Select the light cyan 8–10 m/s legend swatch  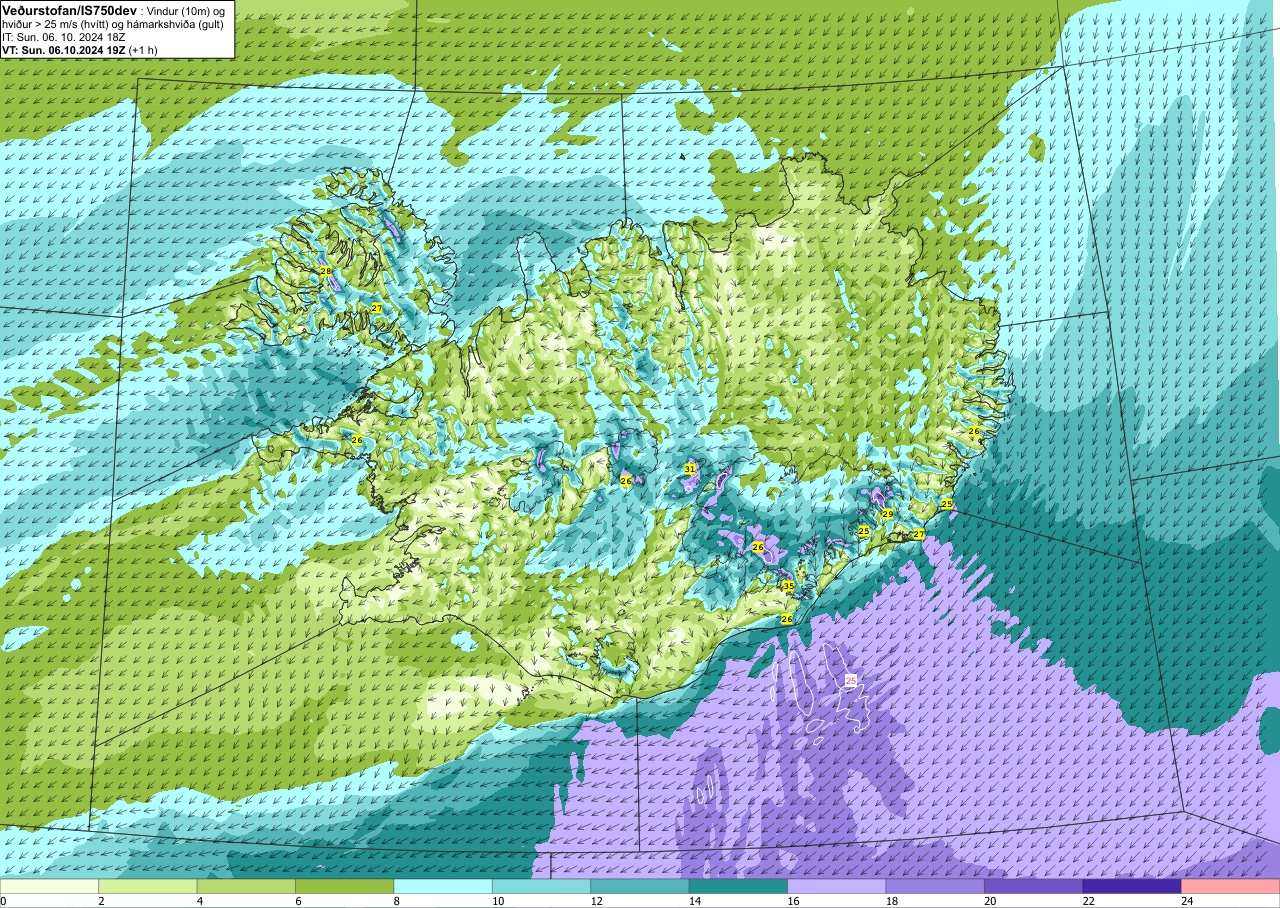click(x=443, y=886)
